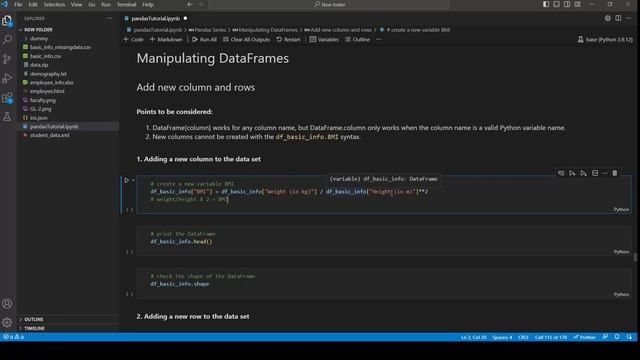Image resolution: width=640 pixels, height=360 pixels.
Task: Open the Selection menu
Action: click(54, 4)
